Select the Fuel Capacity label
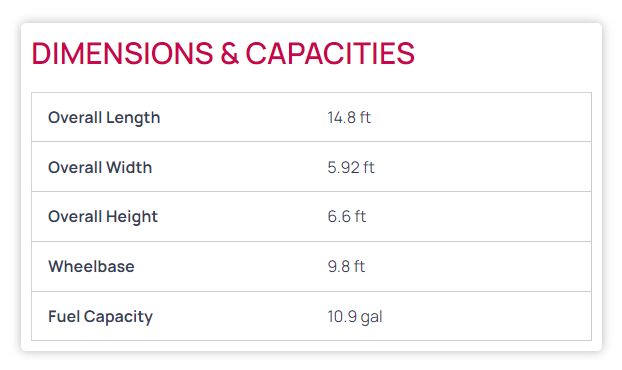The height and width of the screenshot is (370, 622). click(x=100, y=317)
